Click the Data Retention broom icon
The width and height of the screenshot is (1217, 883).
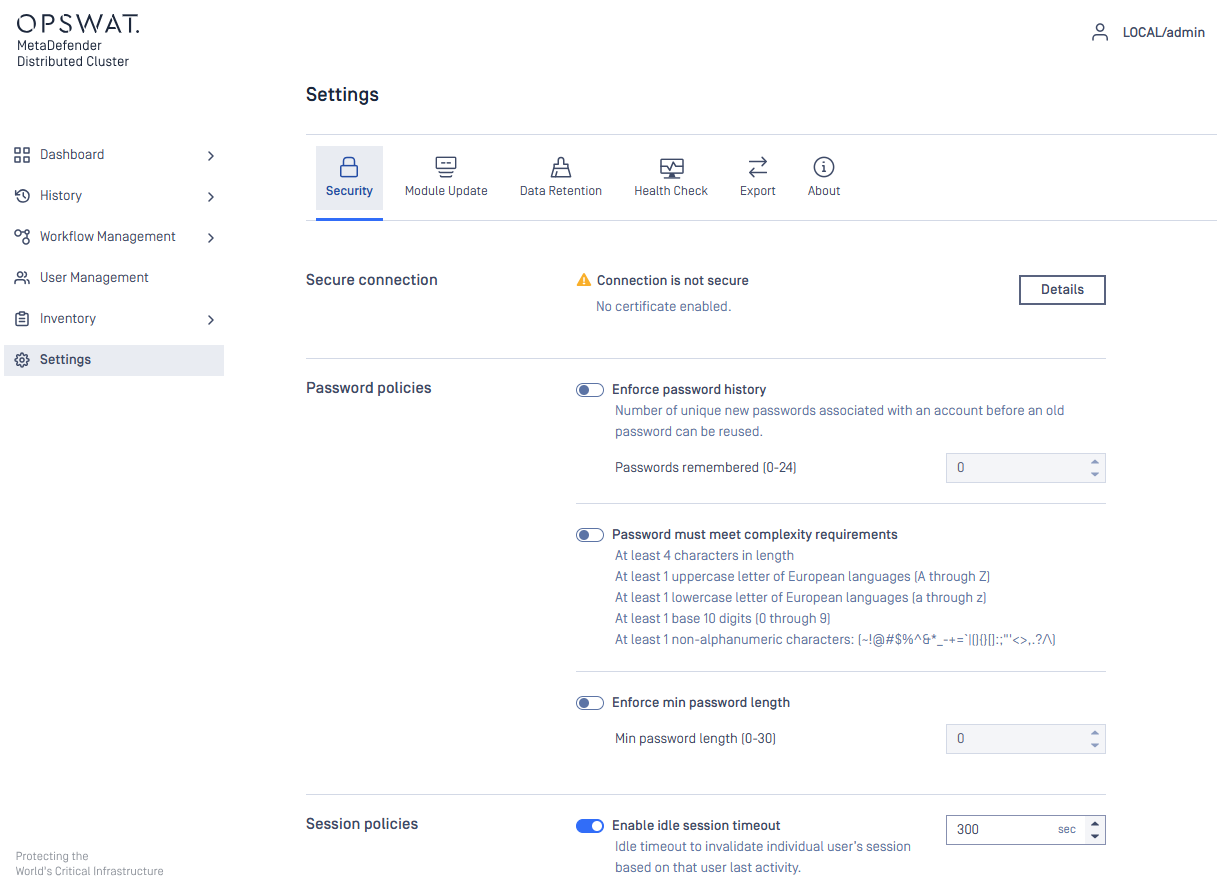(x=561, y=167)
